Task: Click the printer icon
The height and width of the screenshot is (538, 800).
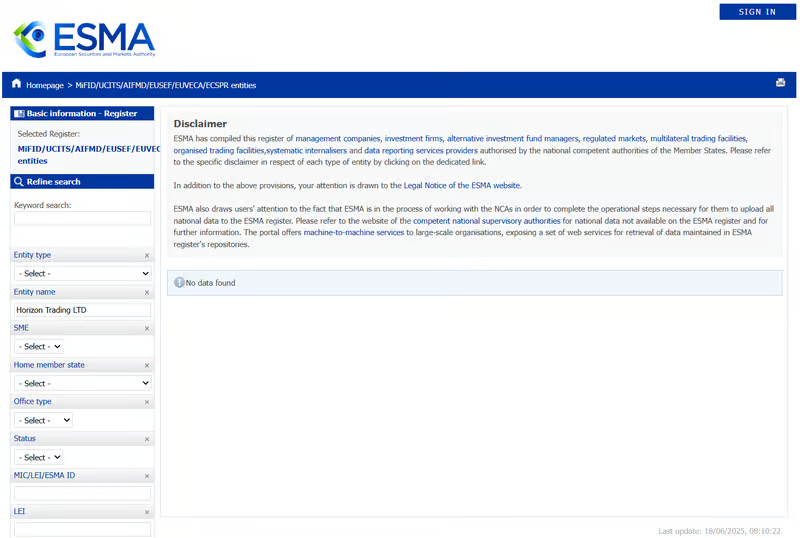Action: point(780,83)
